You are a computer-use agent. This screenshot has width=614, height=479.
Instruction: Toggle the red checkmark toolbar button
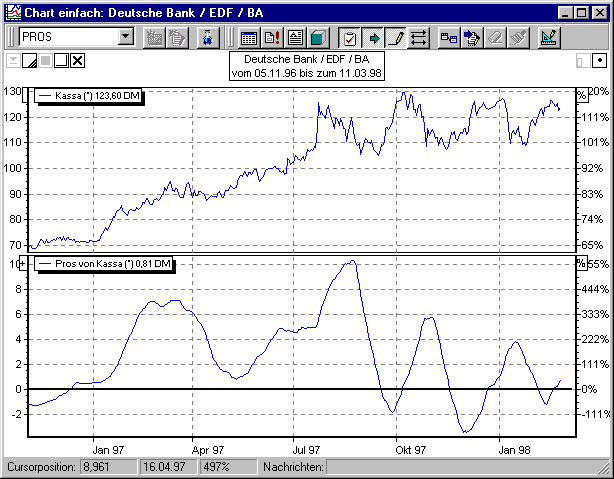coord(350,39)
